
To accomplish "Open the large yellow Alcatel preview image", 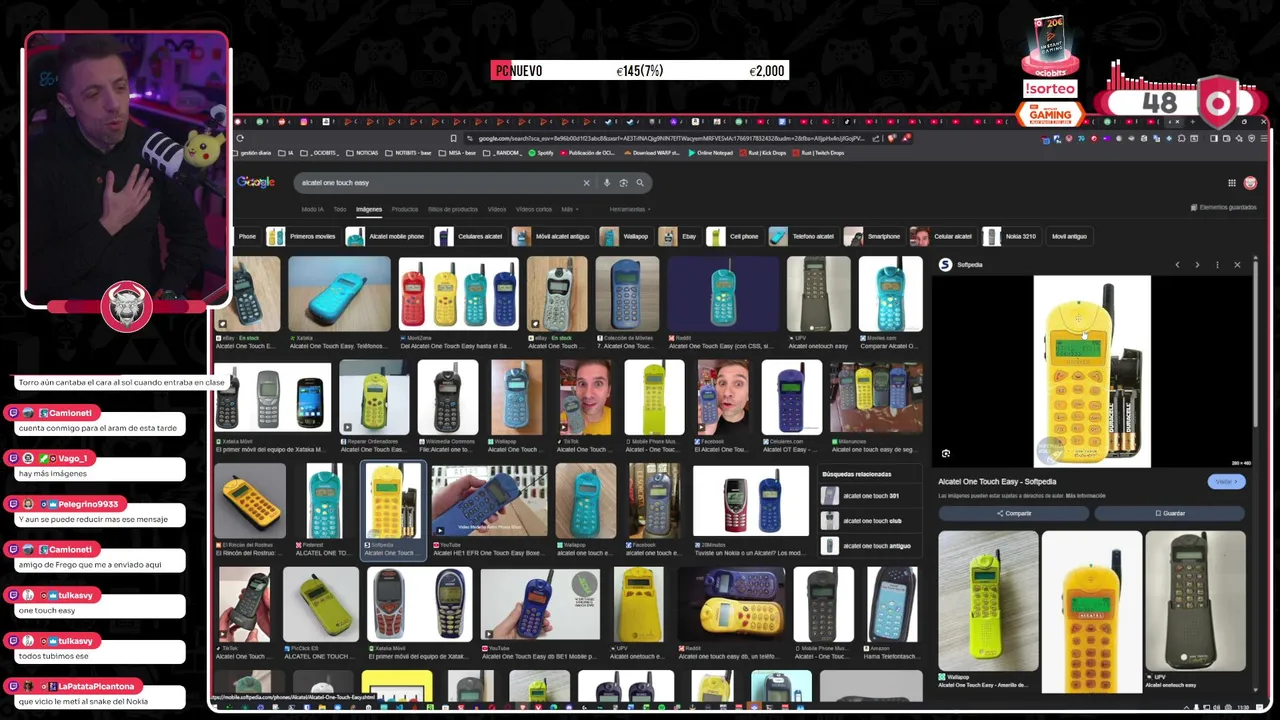I will tap(1092, 371).
